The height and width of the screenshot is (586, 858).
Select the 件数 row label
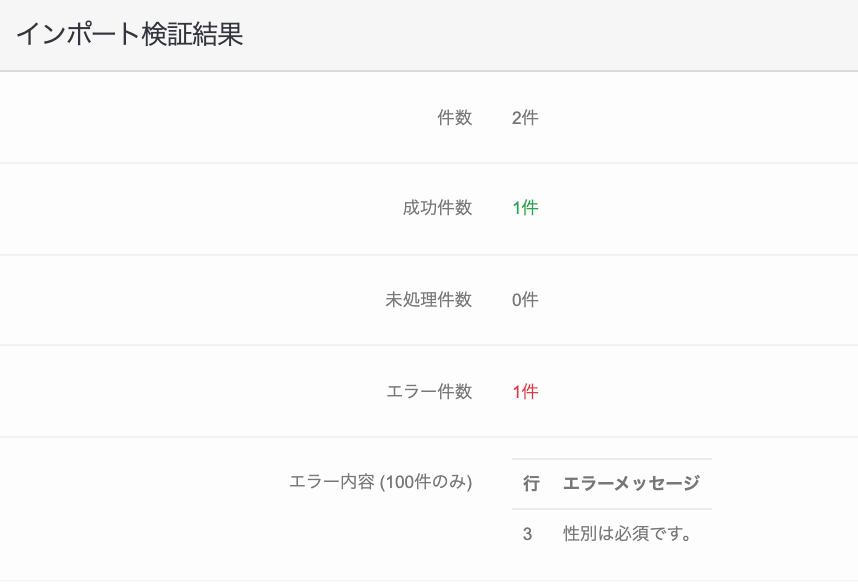[454, 118]
